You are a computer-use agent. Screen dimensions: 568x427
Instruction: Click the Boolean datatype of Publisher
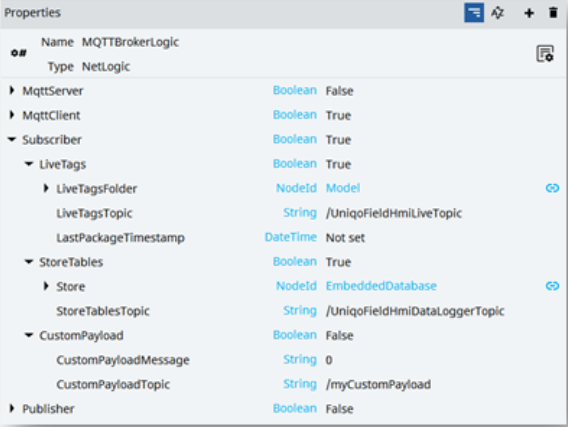pos(295,408)
